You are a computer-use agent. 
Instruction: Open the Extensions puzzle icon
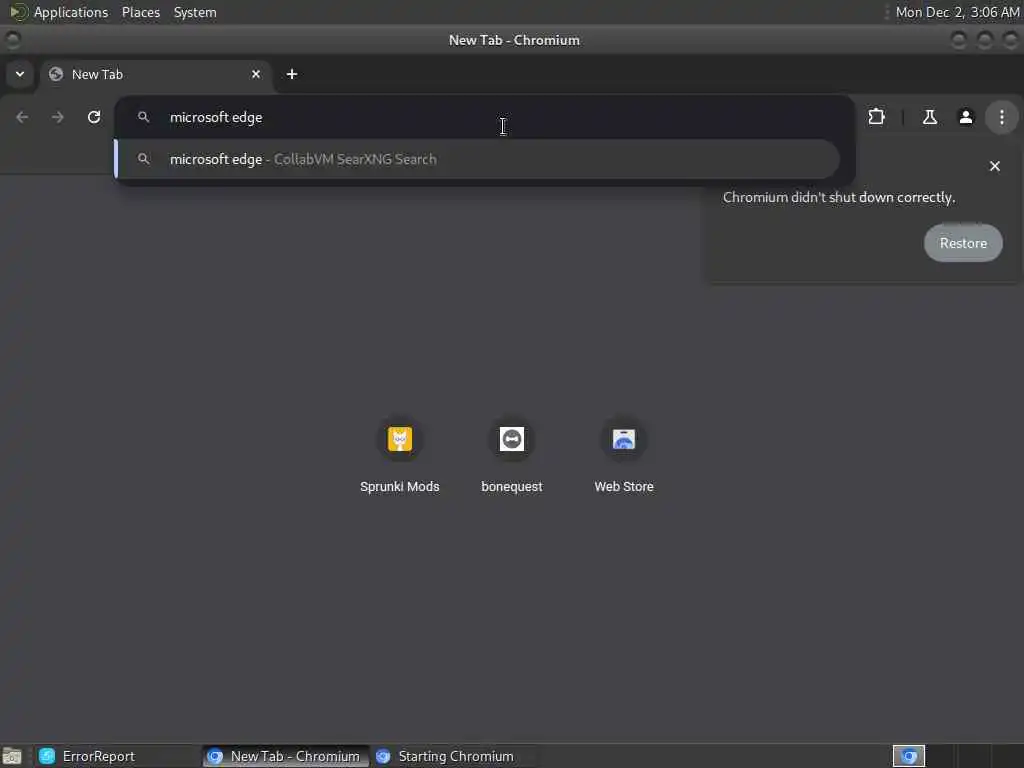click(876, 117)
